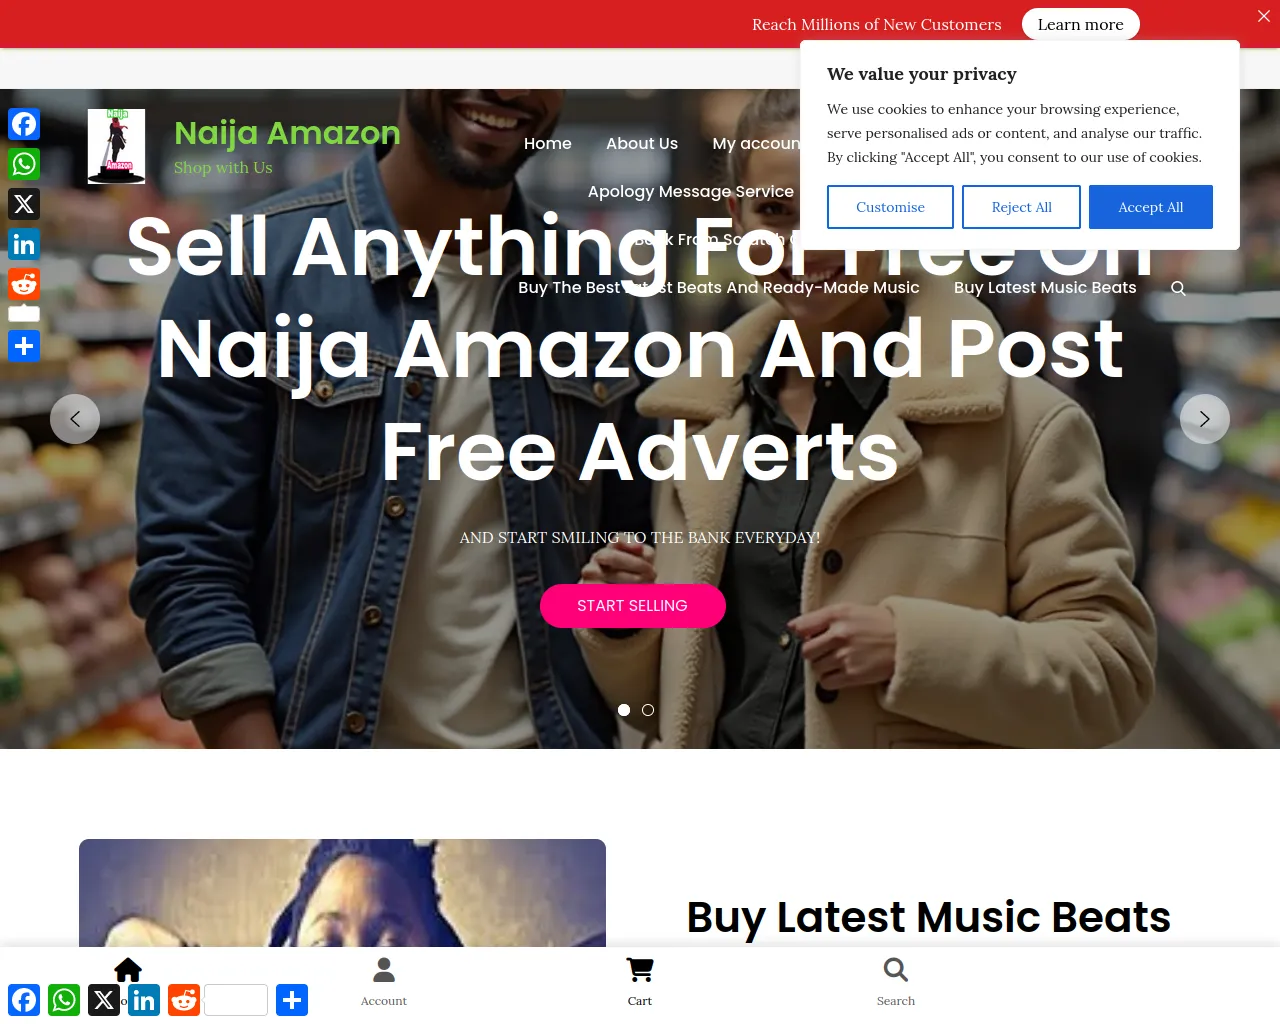Open the Apology Message Service menu item

(x=691, y=191)
